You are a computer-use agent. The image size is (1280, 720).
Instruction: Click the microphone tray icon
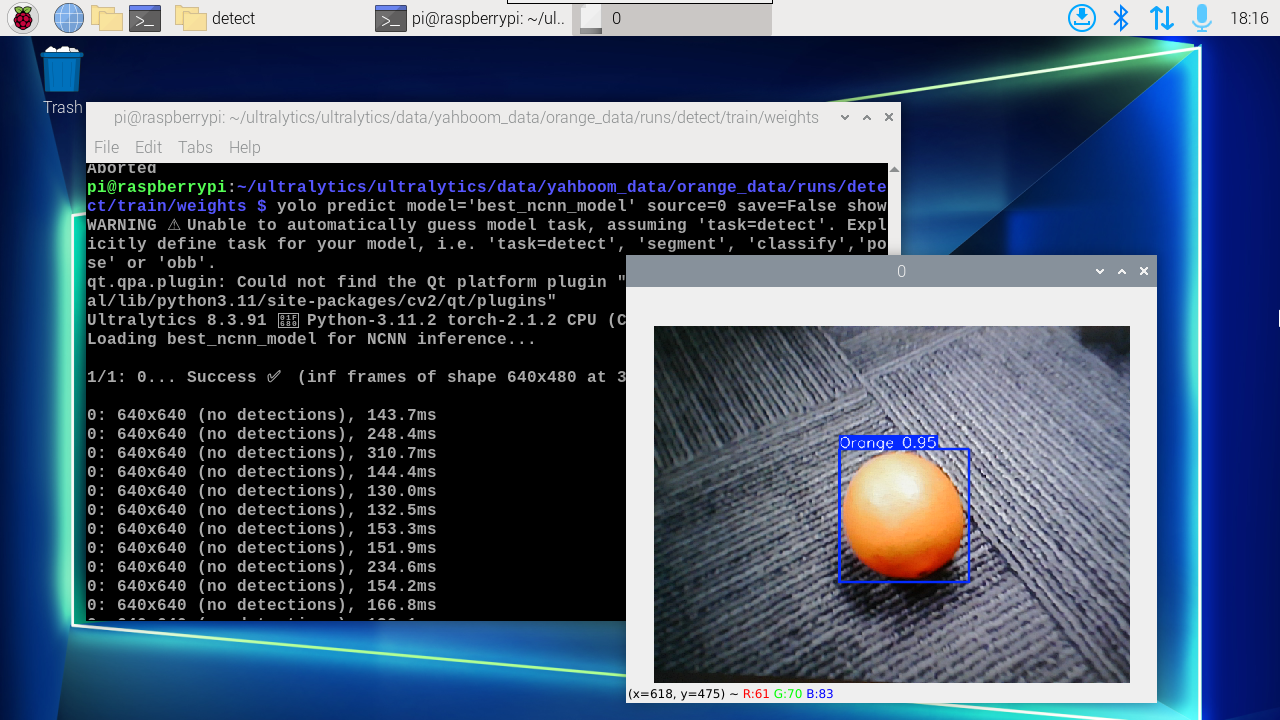(1201, 18)
